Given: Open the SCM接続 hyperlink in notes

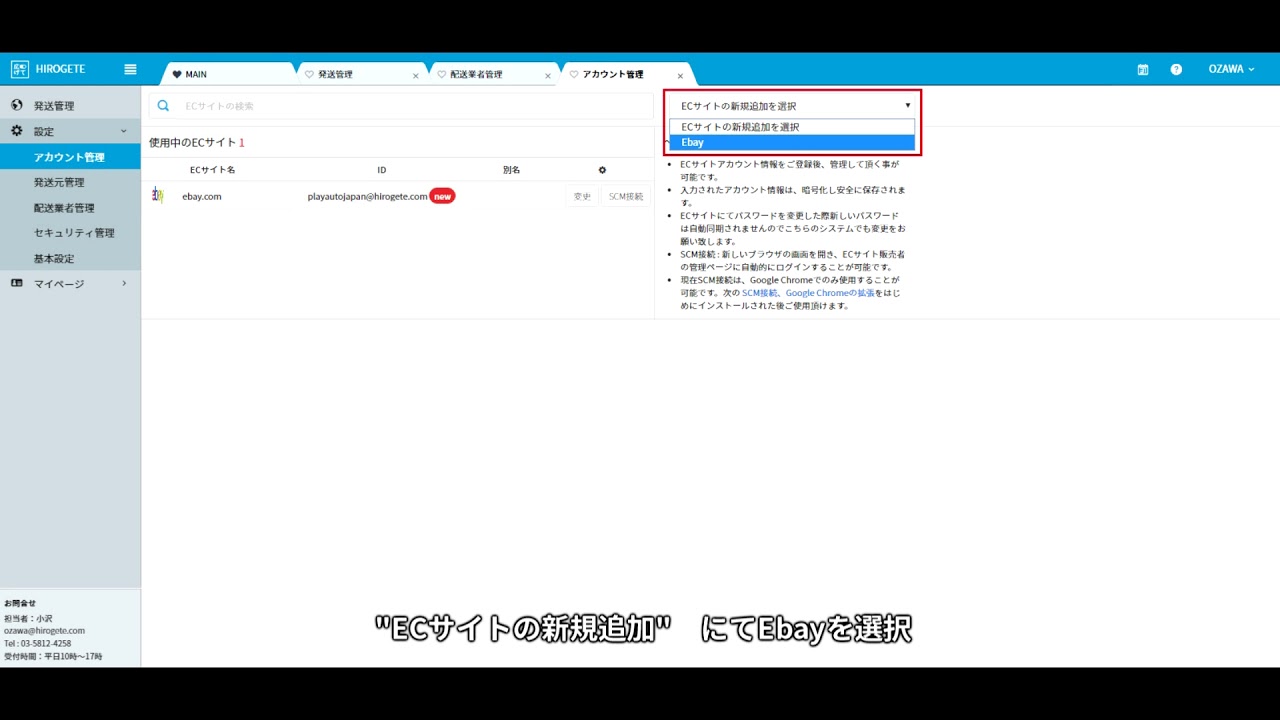Looking at the screenshot, I should click(760, 293).
